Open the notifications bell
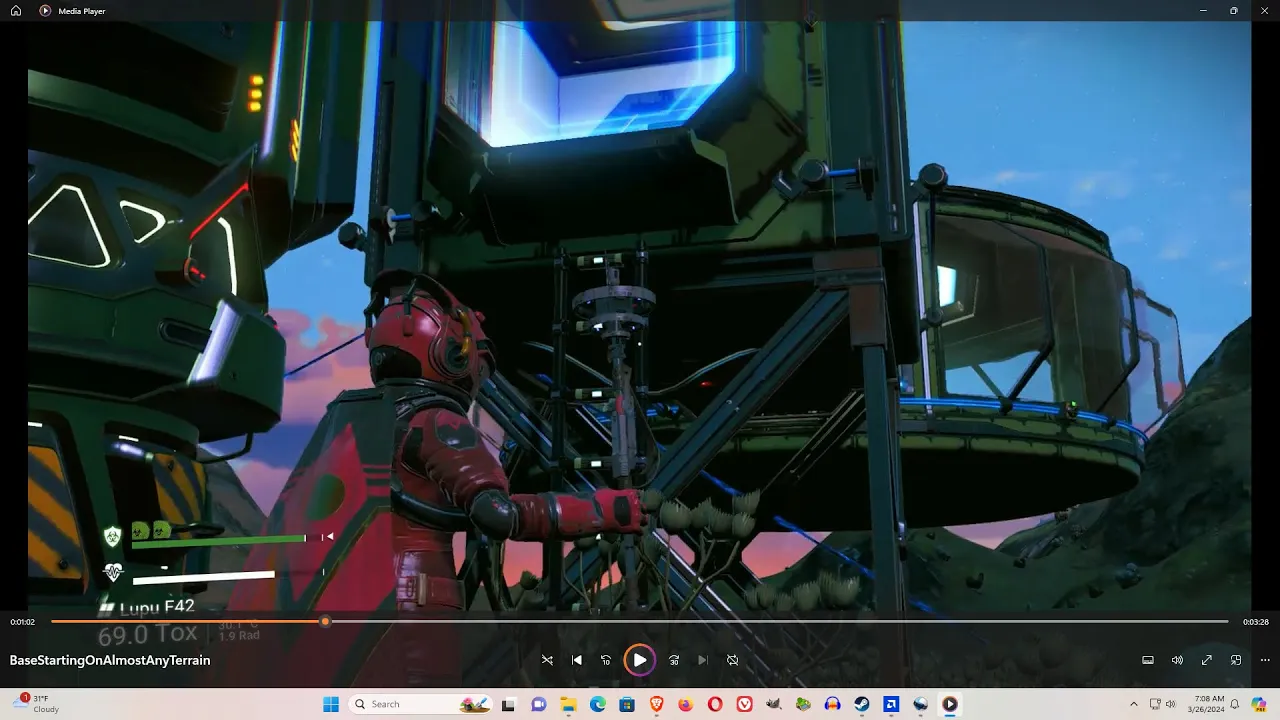The image size is (1280, 720). click(x=1235, y=704)
